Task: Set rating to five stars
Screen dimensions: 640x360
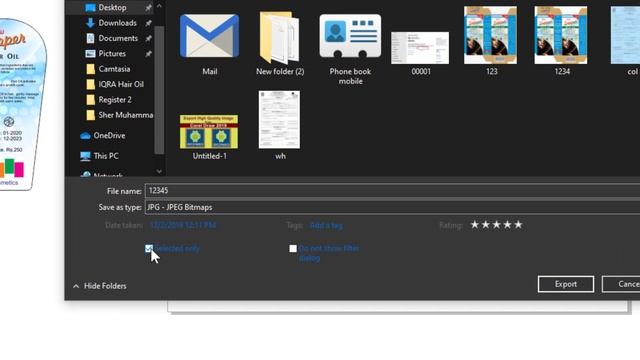Action: click(x=518, y=225)
